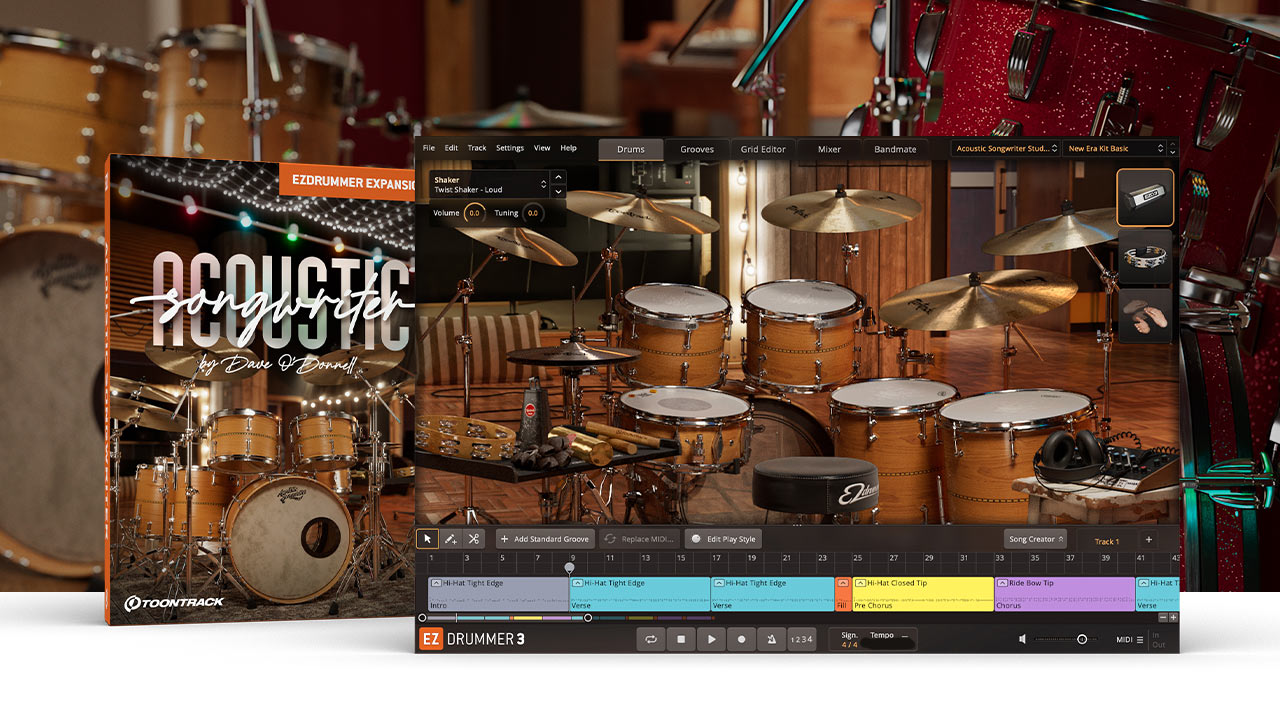Click the Edit Play Style button
Image resolution: width=1280 pixels, height=720 pixels.
pyautogui.click(x=723, y=539)
